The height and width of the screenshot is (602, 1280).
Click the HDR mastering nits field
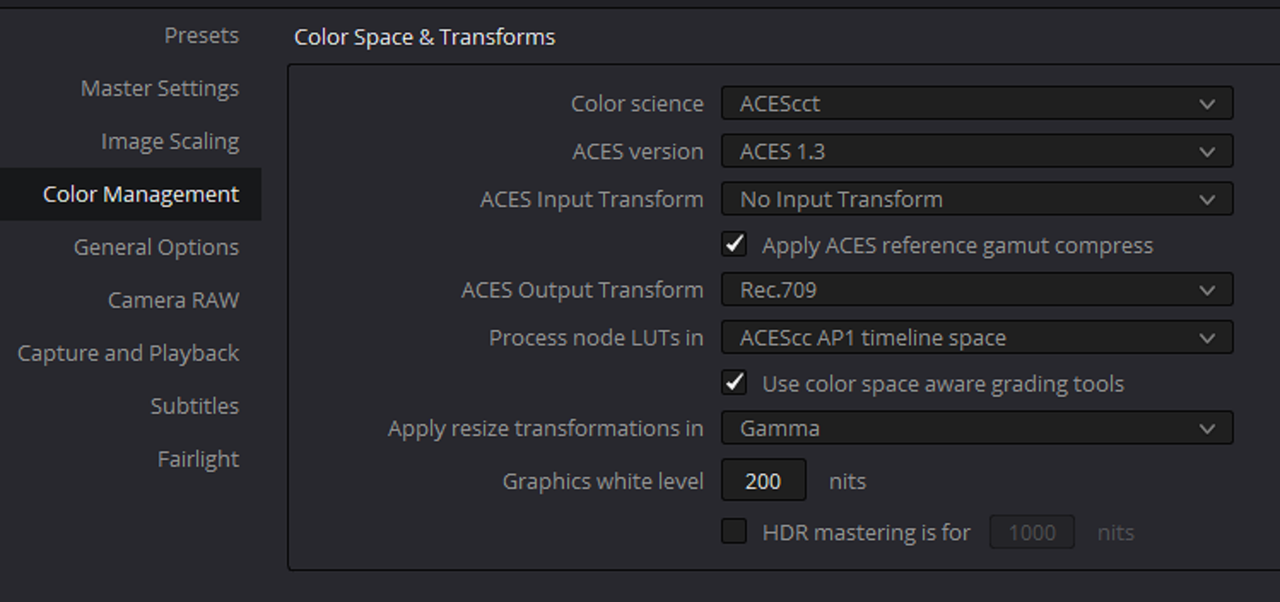(1032, 532)
